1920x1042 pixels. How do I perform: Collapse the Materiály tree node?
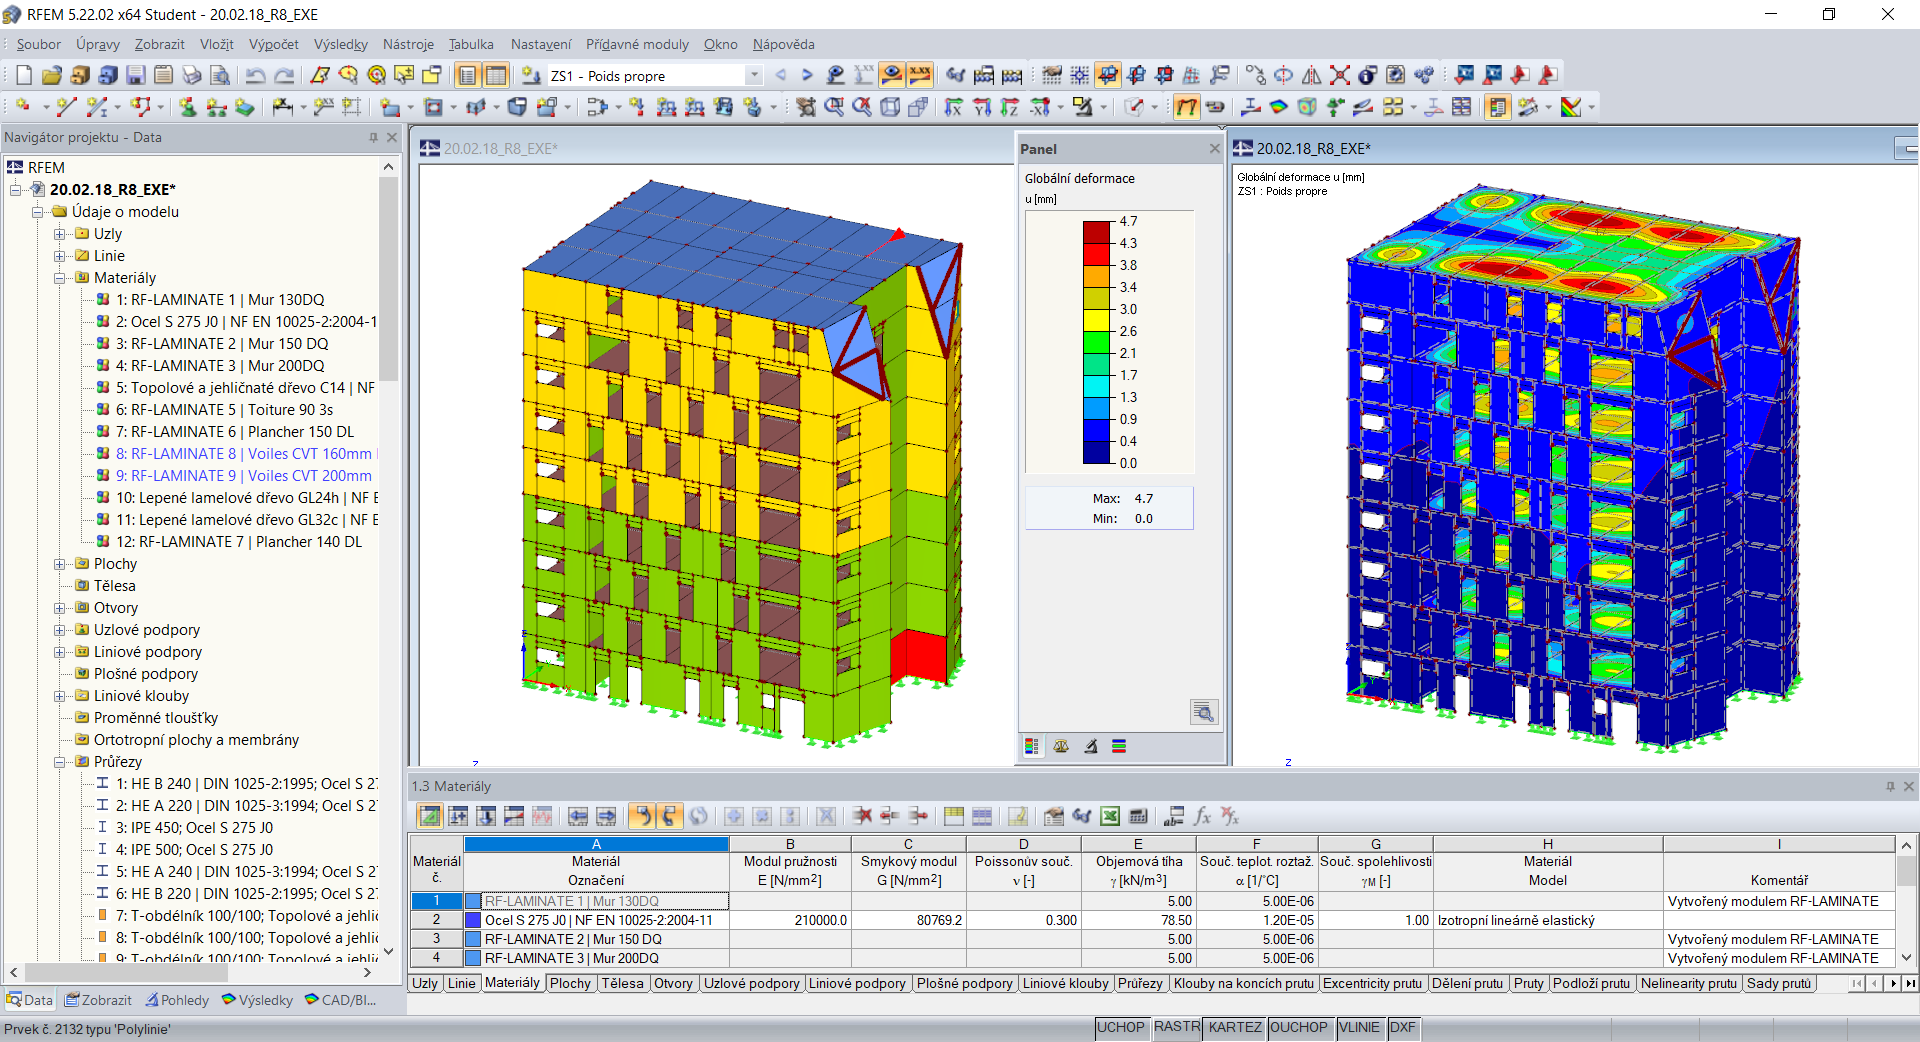[x=60, y=278]
